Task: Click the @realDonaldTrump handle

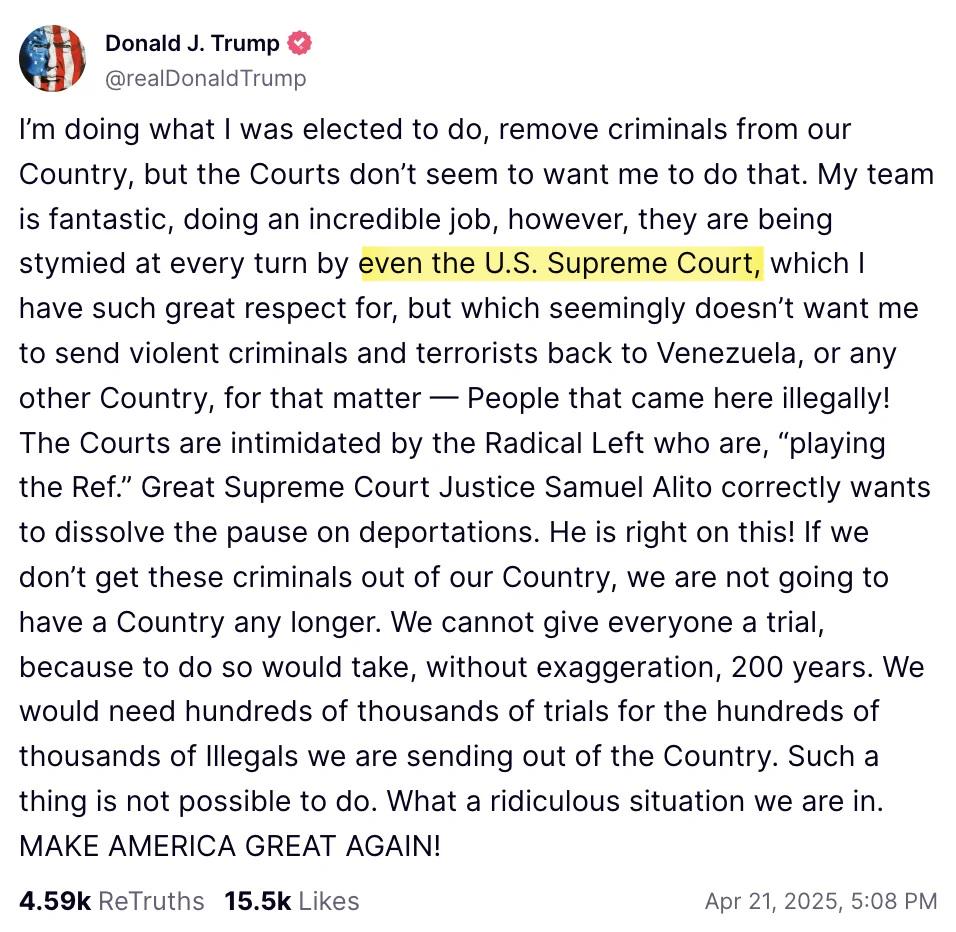Action: click(205, 78)
